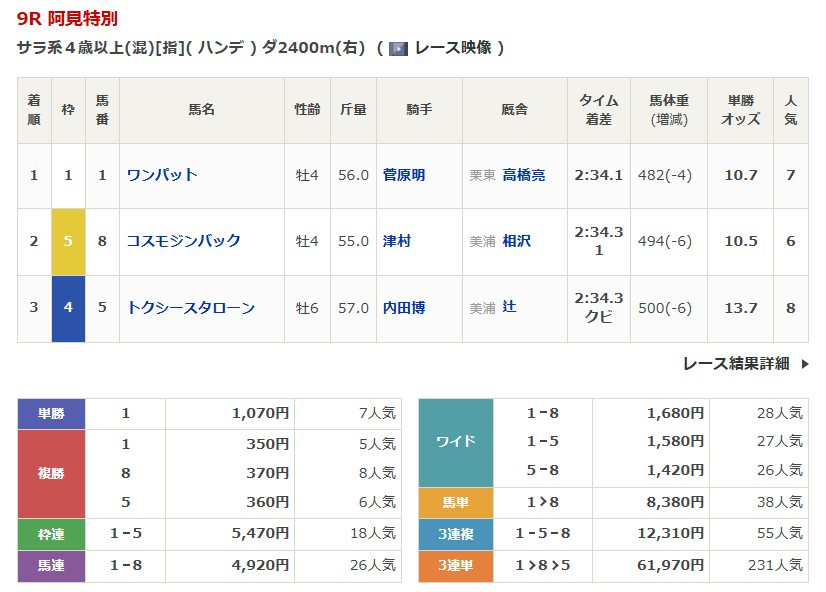
Task: Open trainer 相沢 page
Action: coord(517,241)
